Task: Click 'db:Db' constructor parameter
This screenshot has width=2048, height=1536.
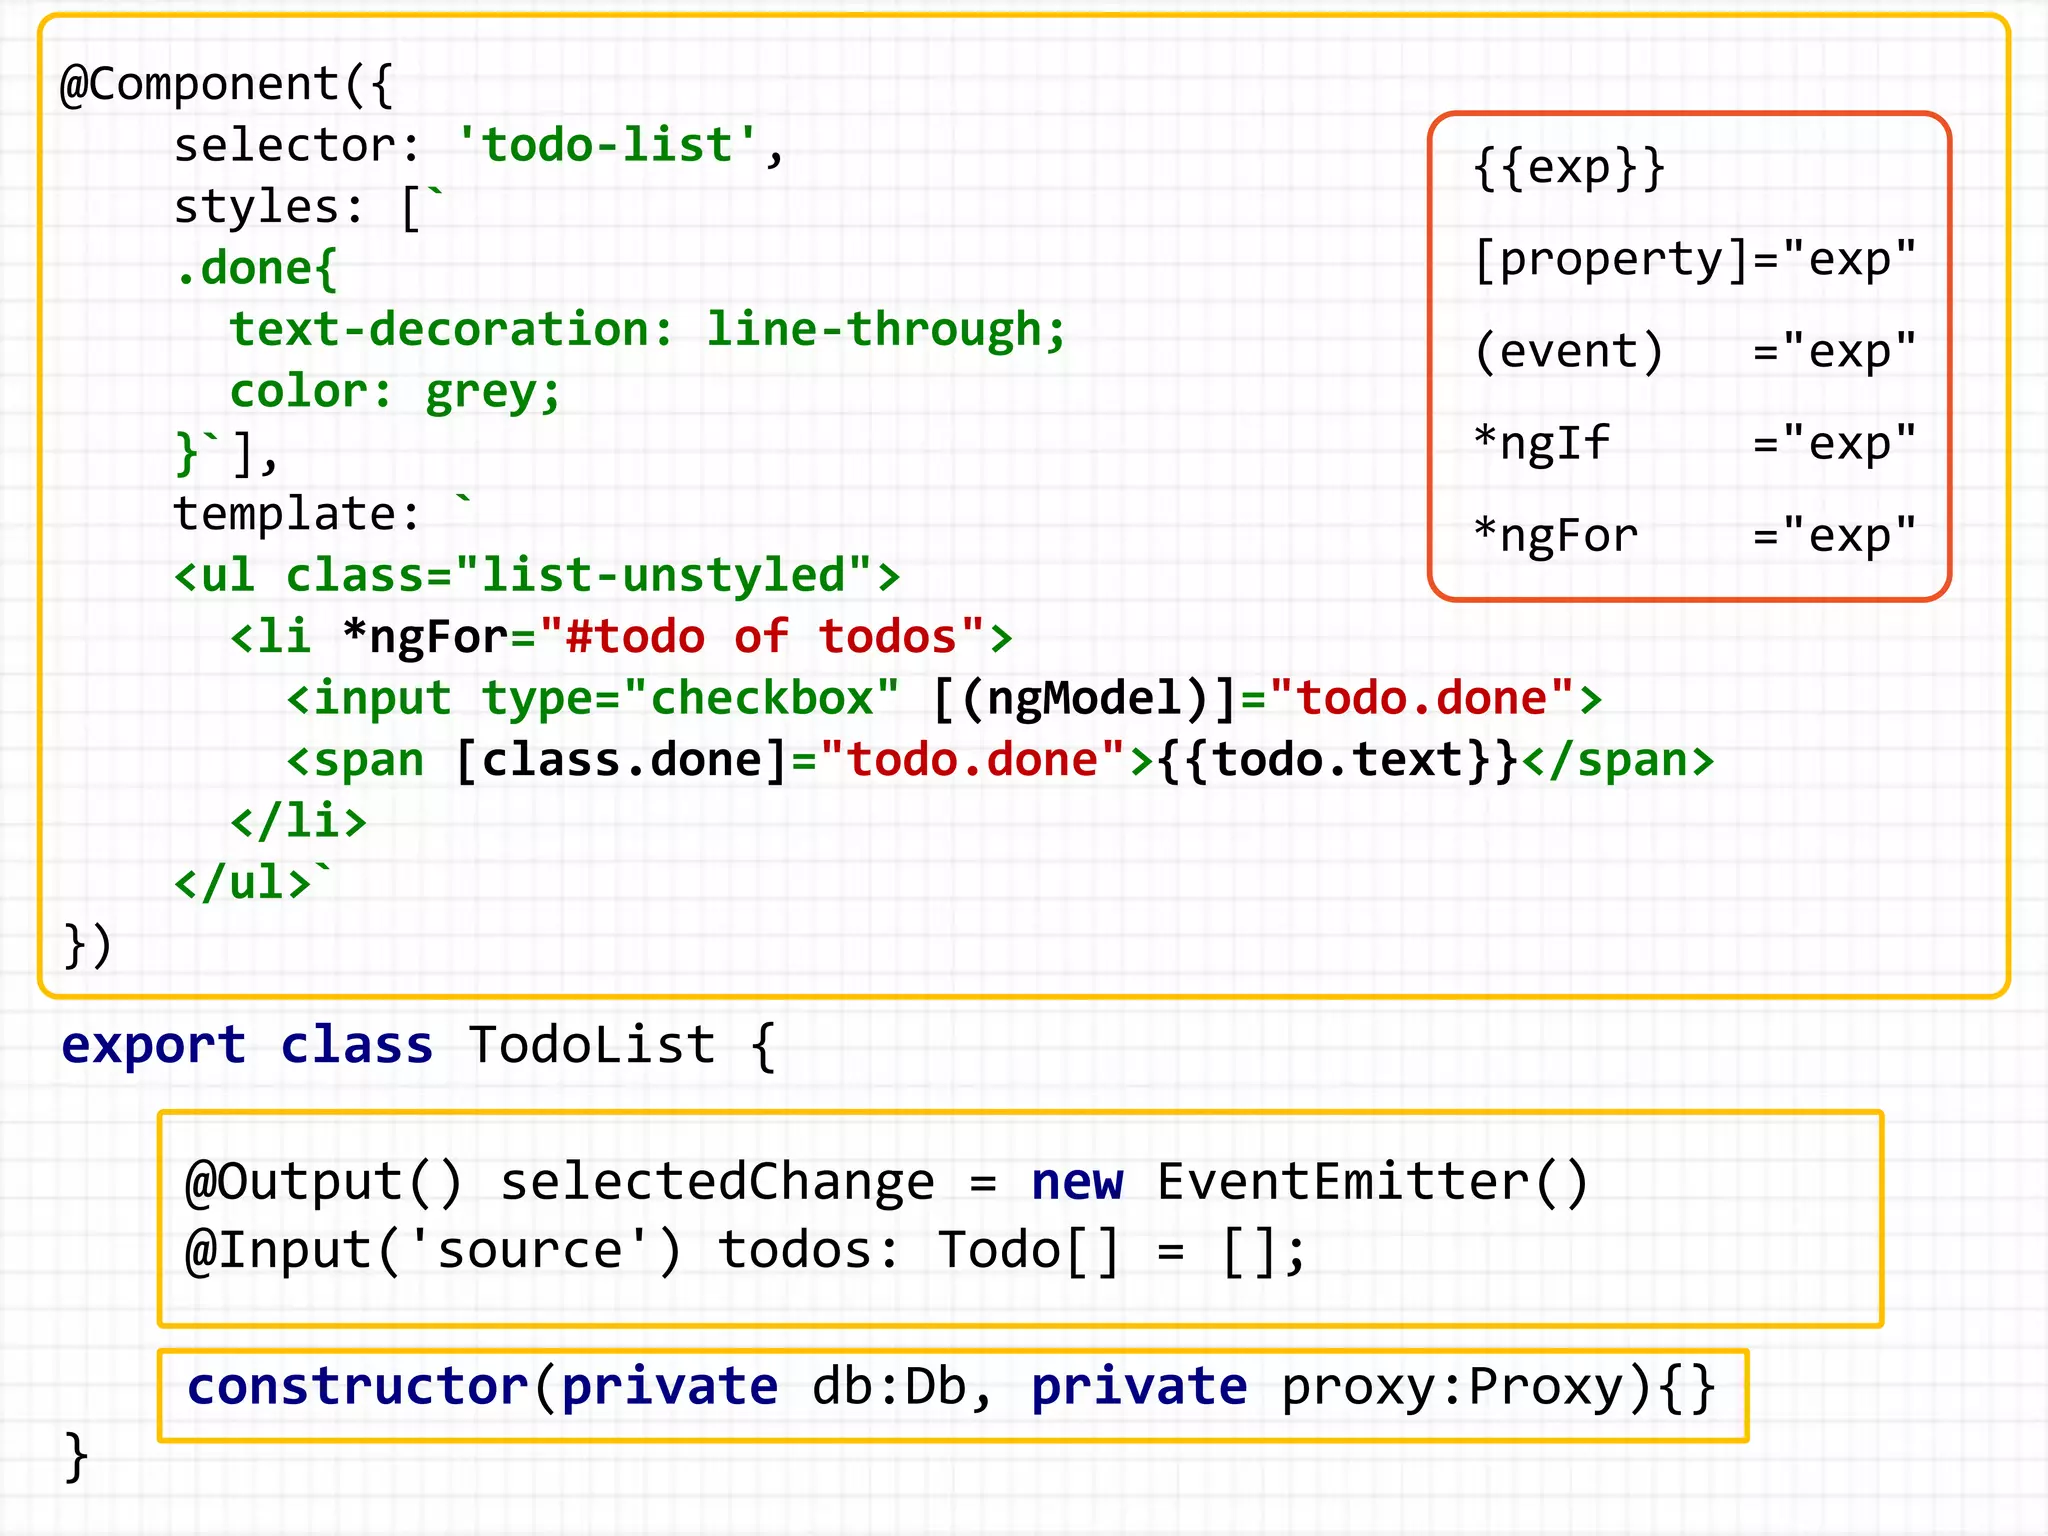Action: 890,1386
